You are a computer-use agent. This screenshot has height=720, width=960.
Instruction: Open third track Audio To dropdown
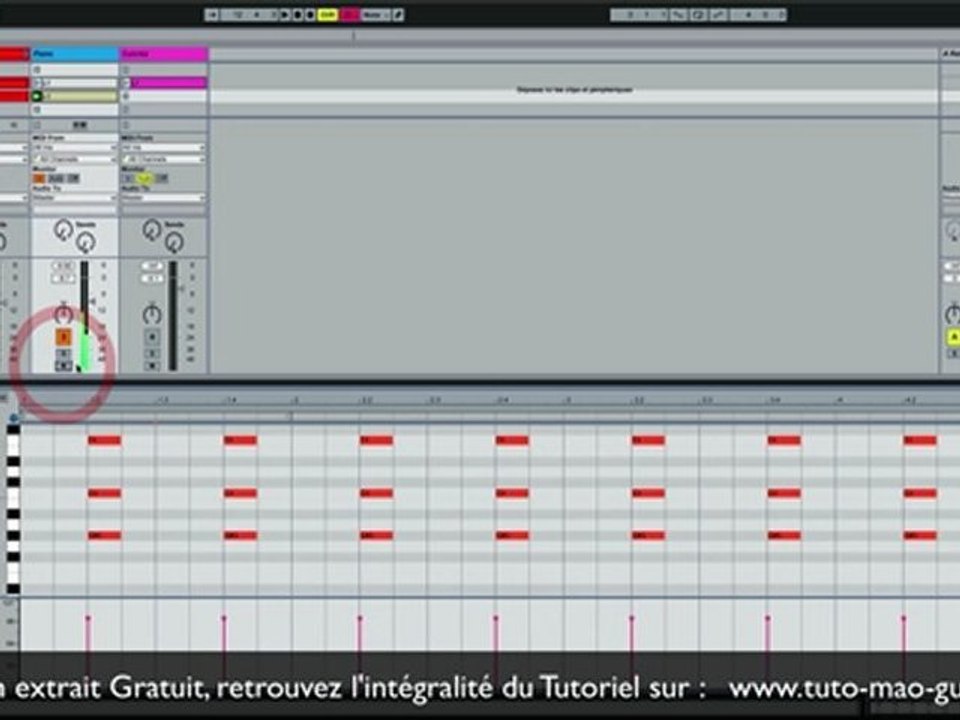coord(163,197)
